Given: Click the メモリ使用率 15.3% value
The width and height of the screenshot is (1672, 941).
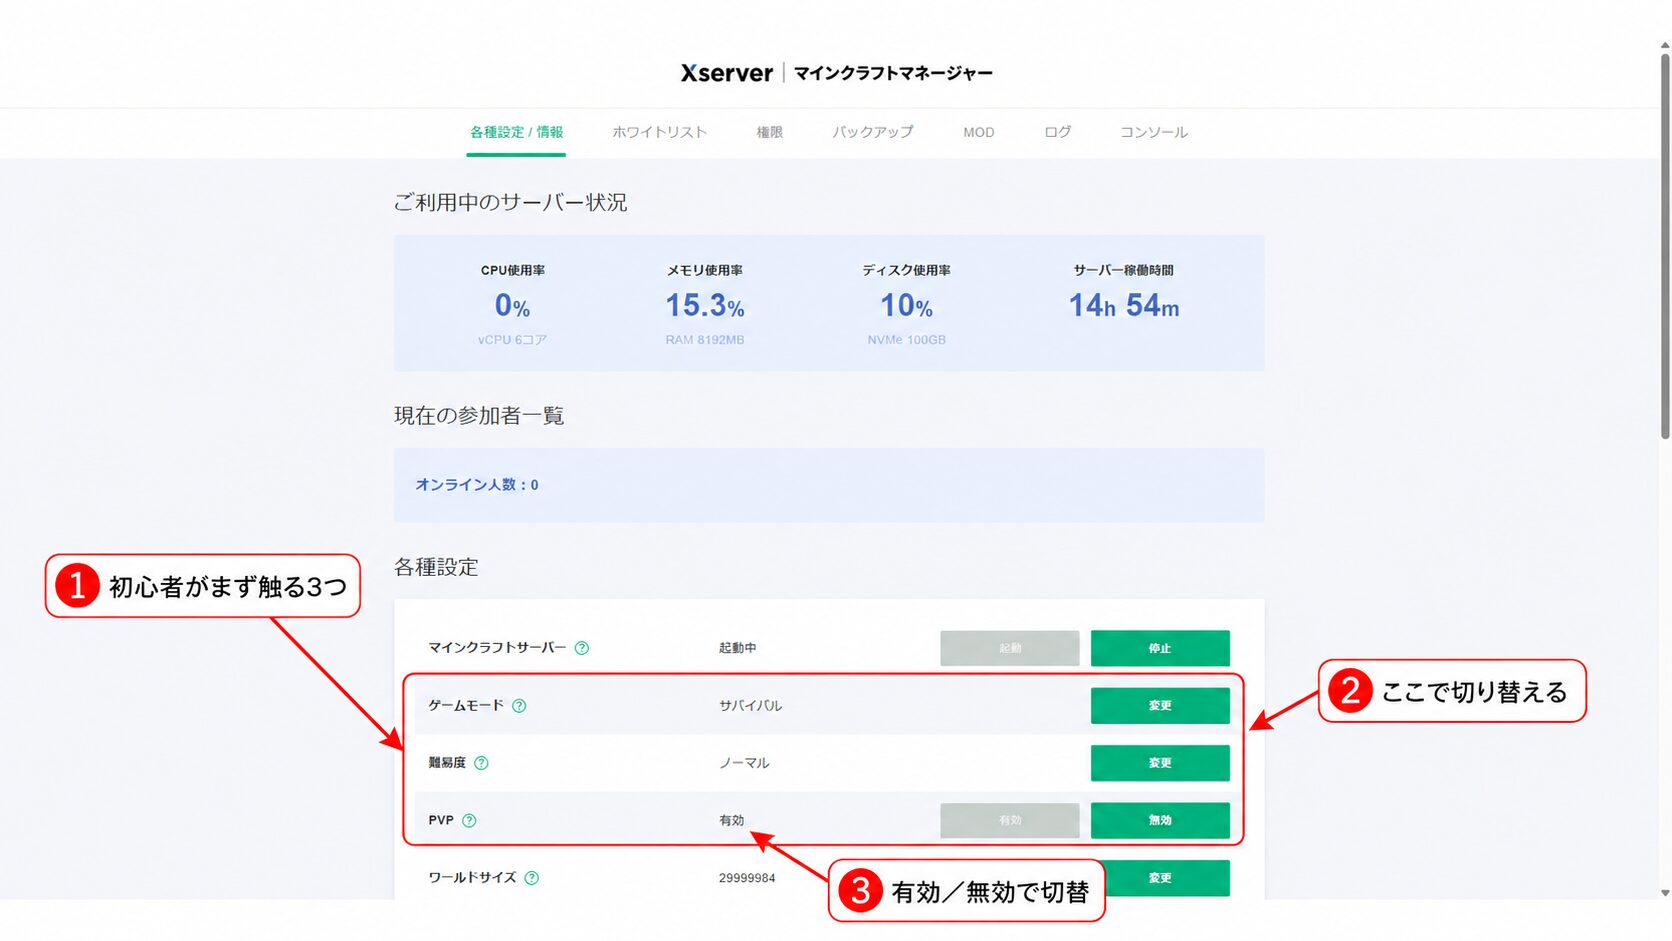Looking at the screenshot, I should tap(705, 305).
